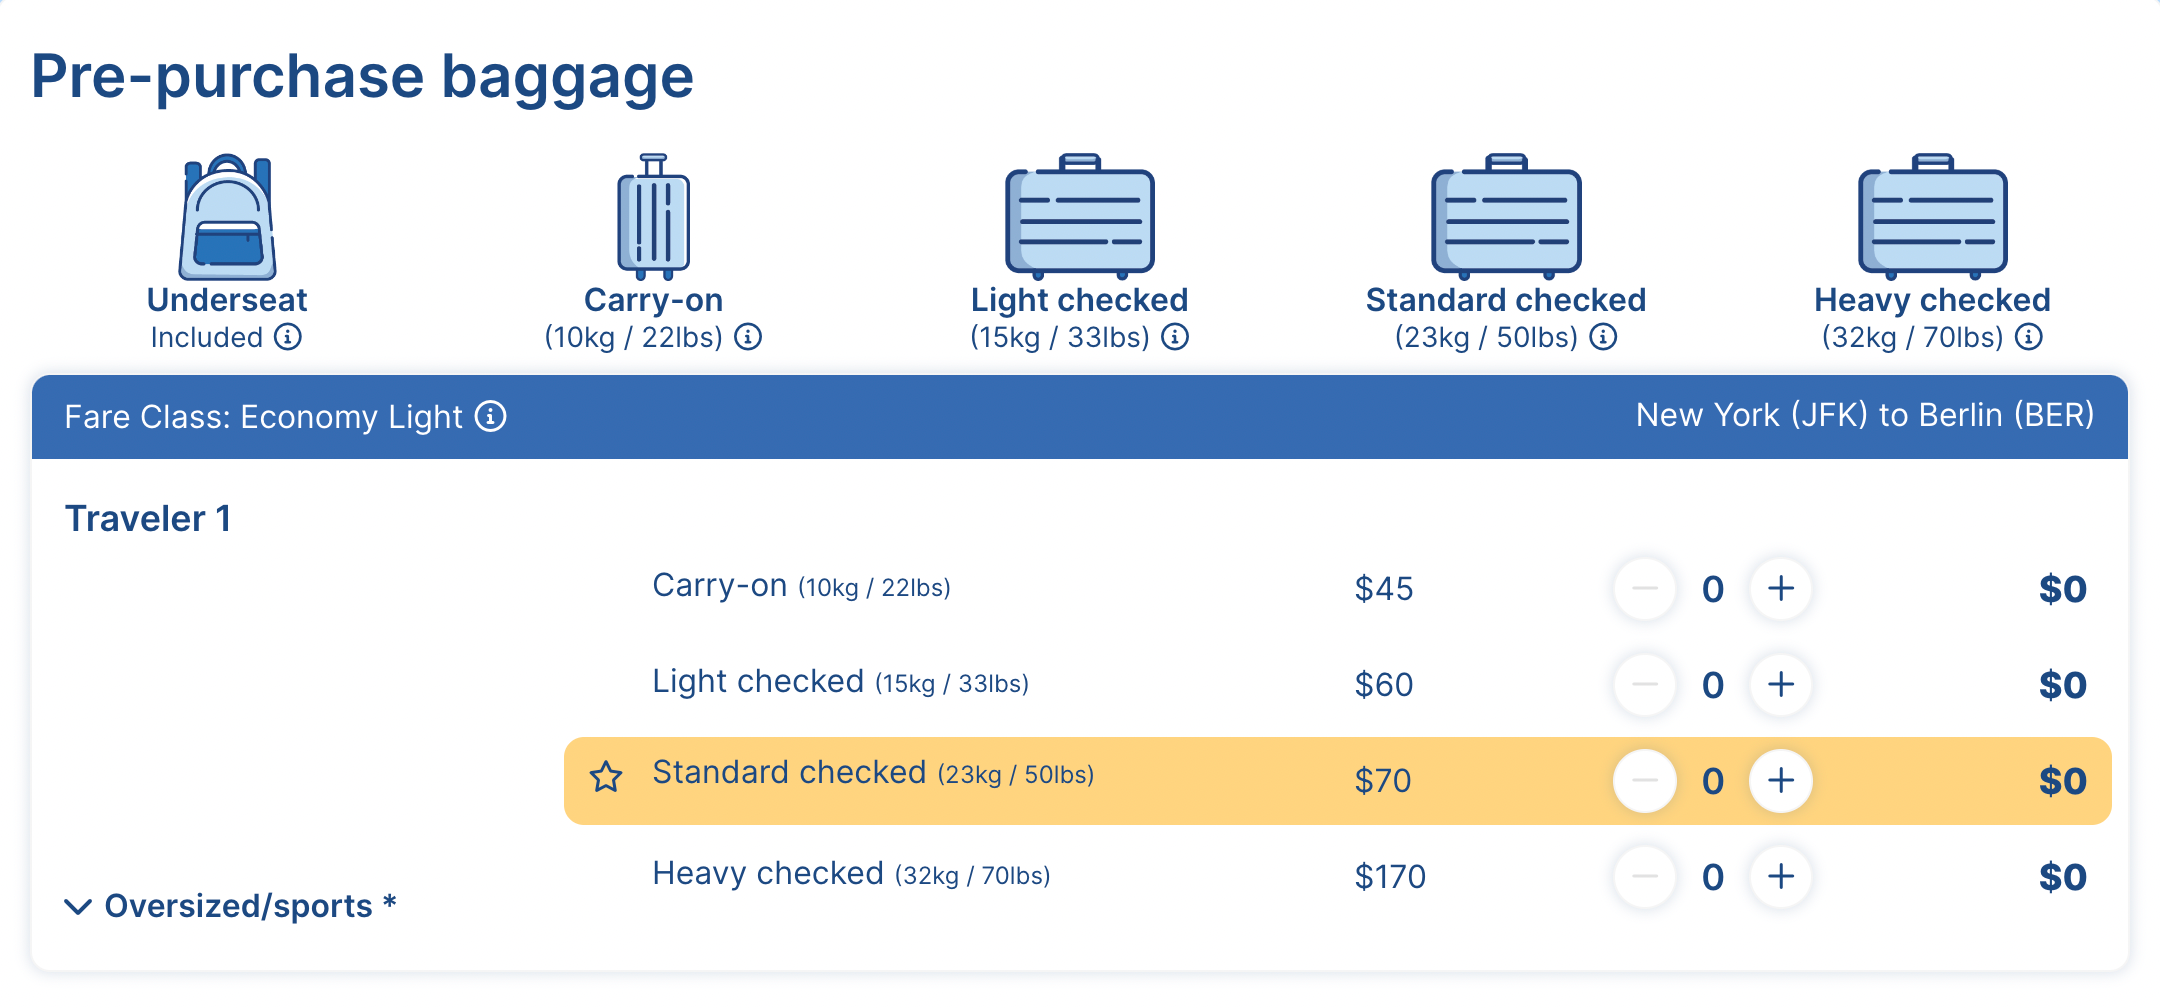
Task: Open Carry-on 10kg info icon
Action: 748,337
